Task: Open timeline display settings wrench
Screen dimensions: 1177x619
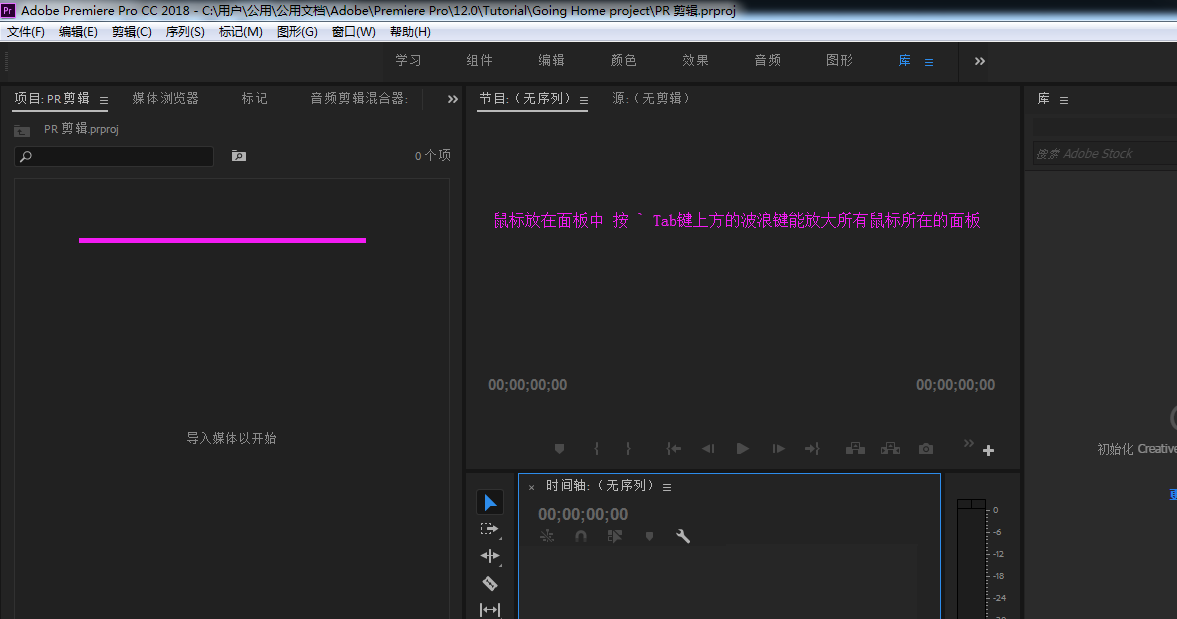Action: point(683,536)
